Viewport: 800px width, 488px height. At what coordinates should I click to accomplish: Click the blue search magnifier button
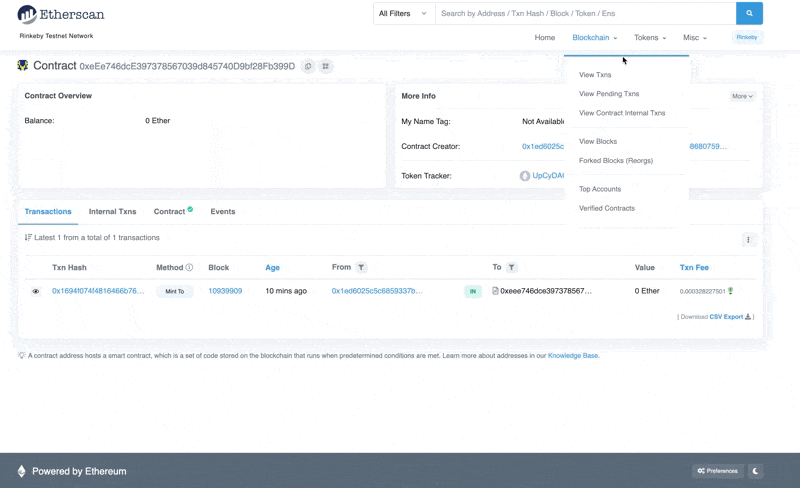tap(749, 14)
